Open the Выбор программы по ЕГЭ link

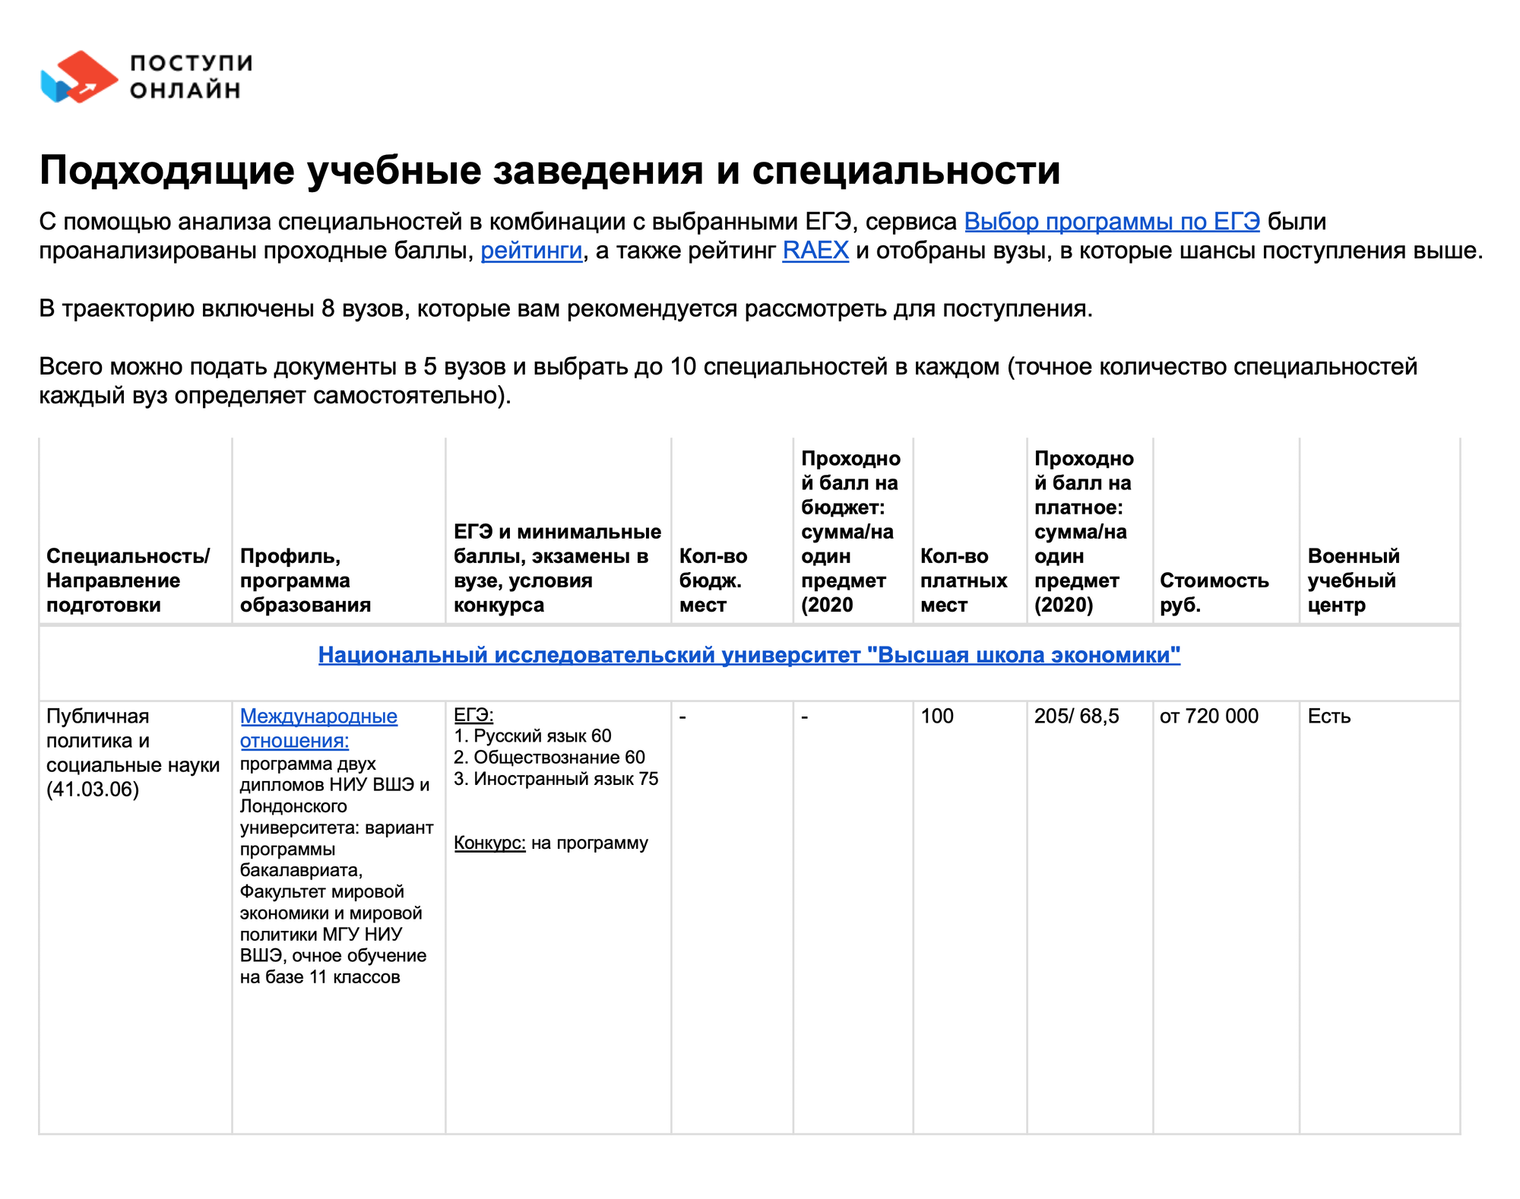[x=1112, y=221]
